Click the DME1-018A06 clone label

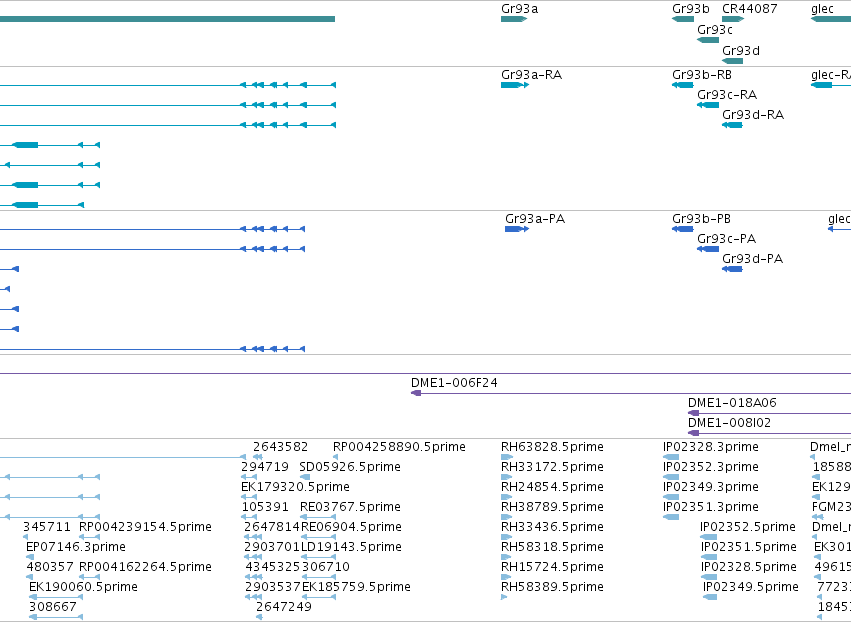pyautogui.click(x=732, y=403)
